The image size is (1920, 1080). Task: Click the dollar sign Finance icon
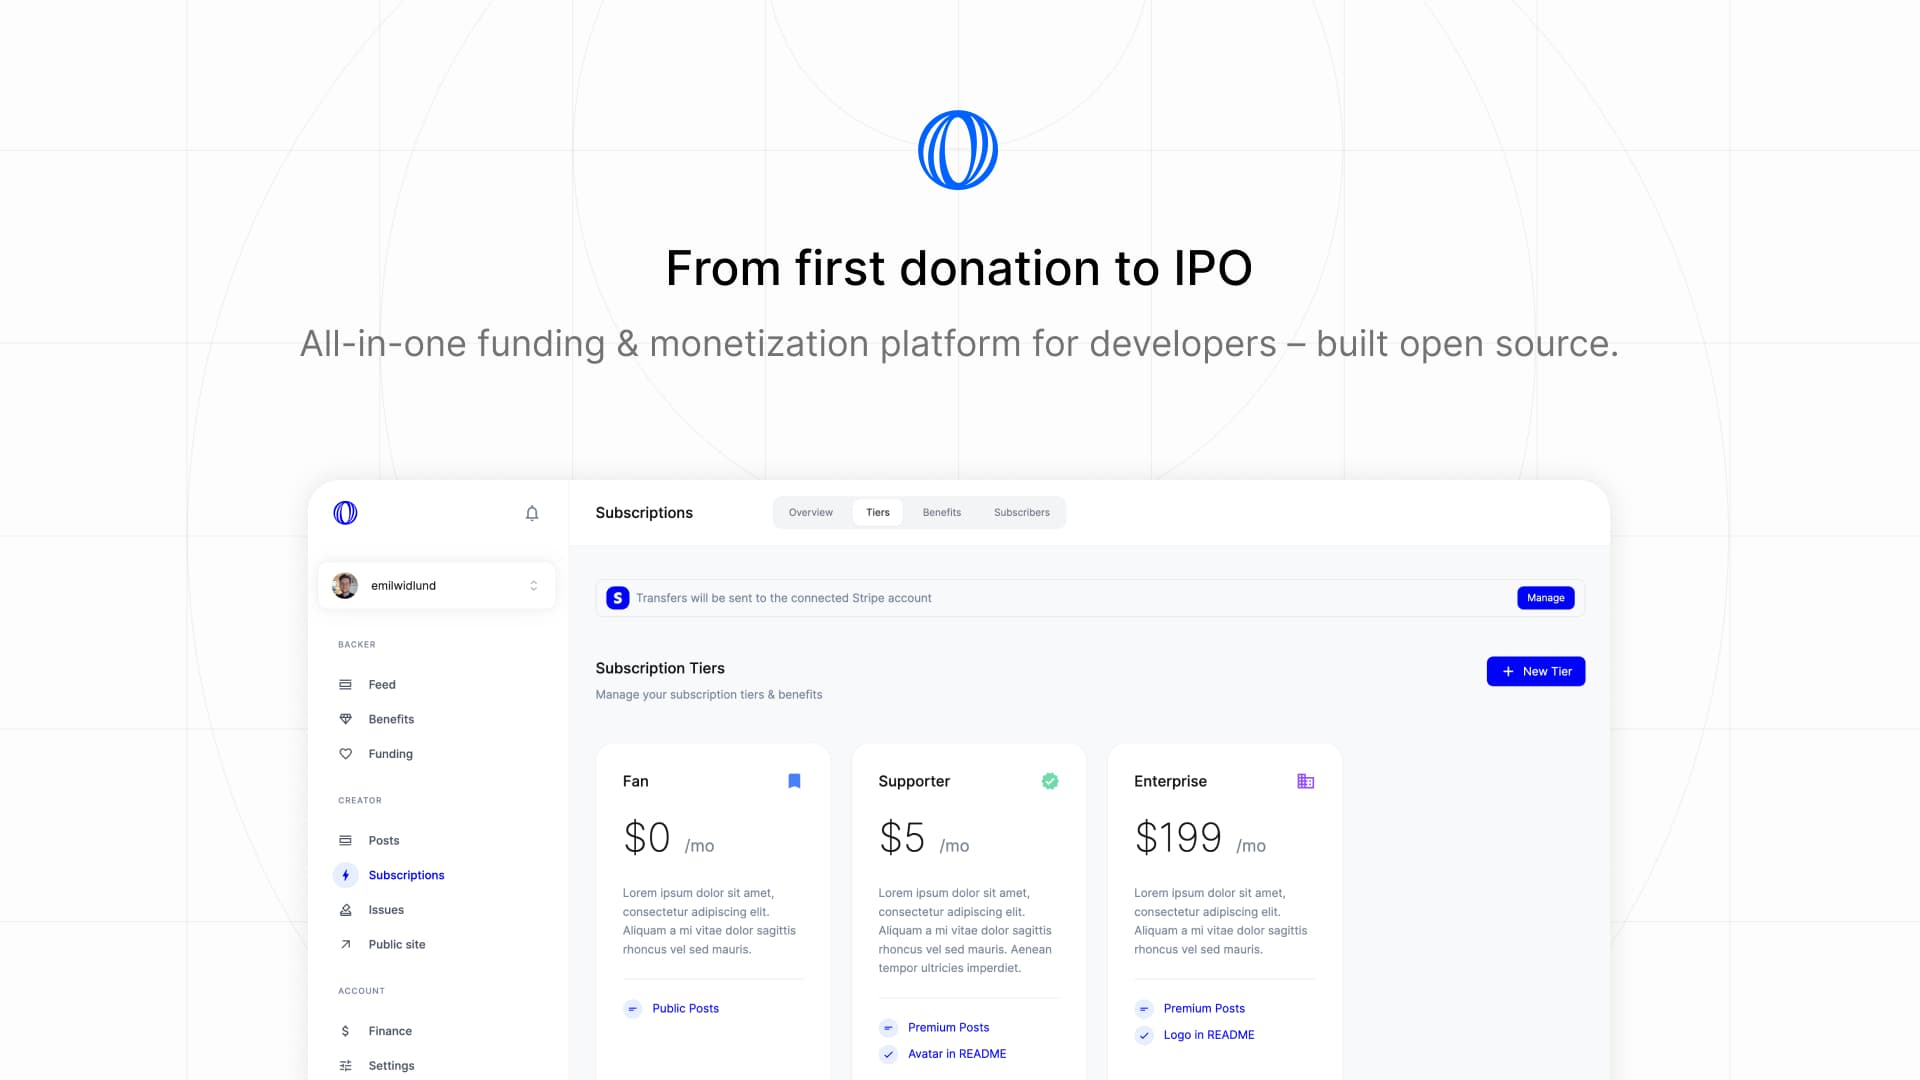345,1031
